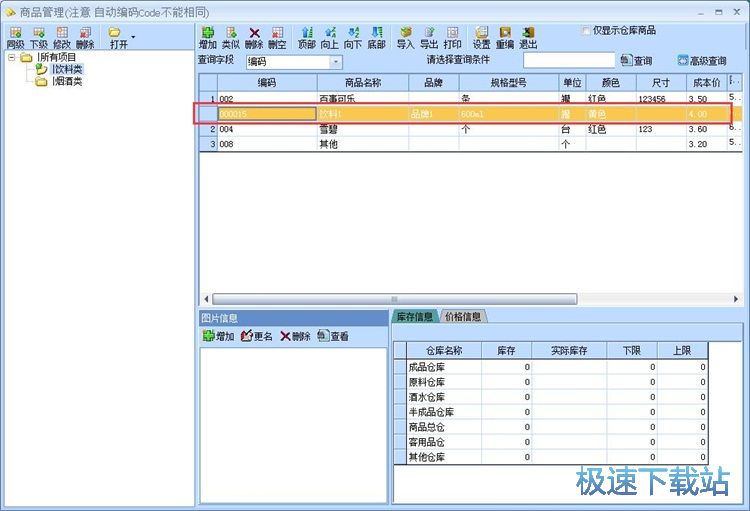
Task: Move to 顶部 (top) icon
Action: click(x=307, y=38)
